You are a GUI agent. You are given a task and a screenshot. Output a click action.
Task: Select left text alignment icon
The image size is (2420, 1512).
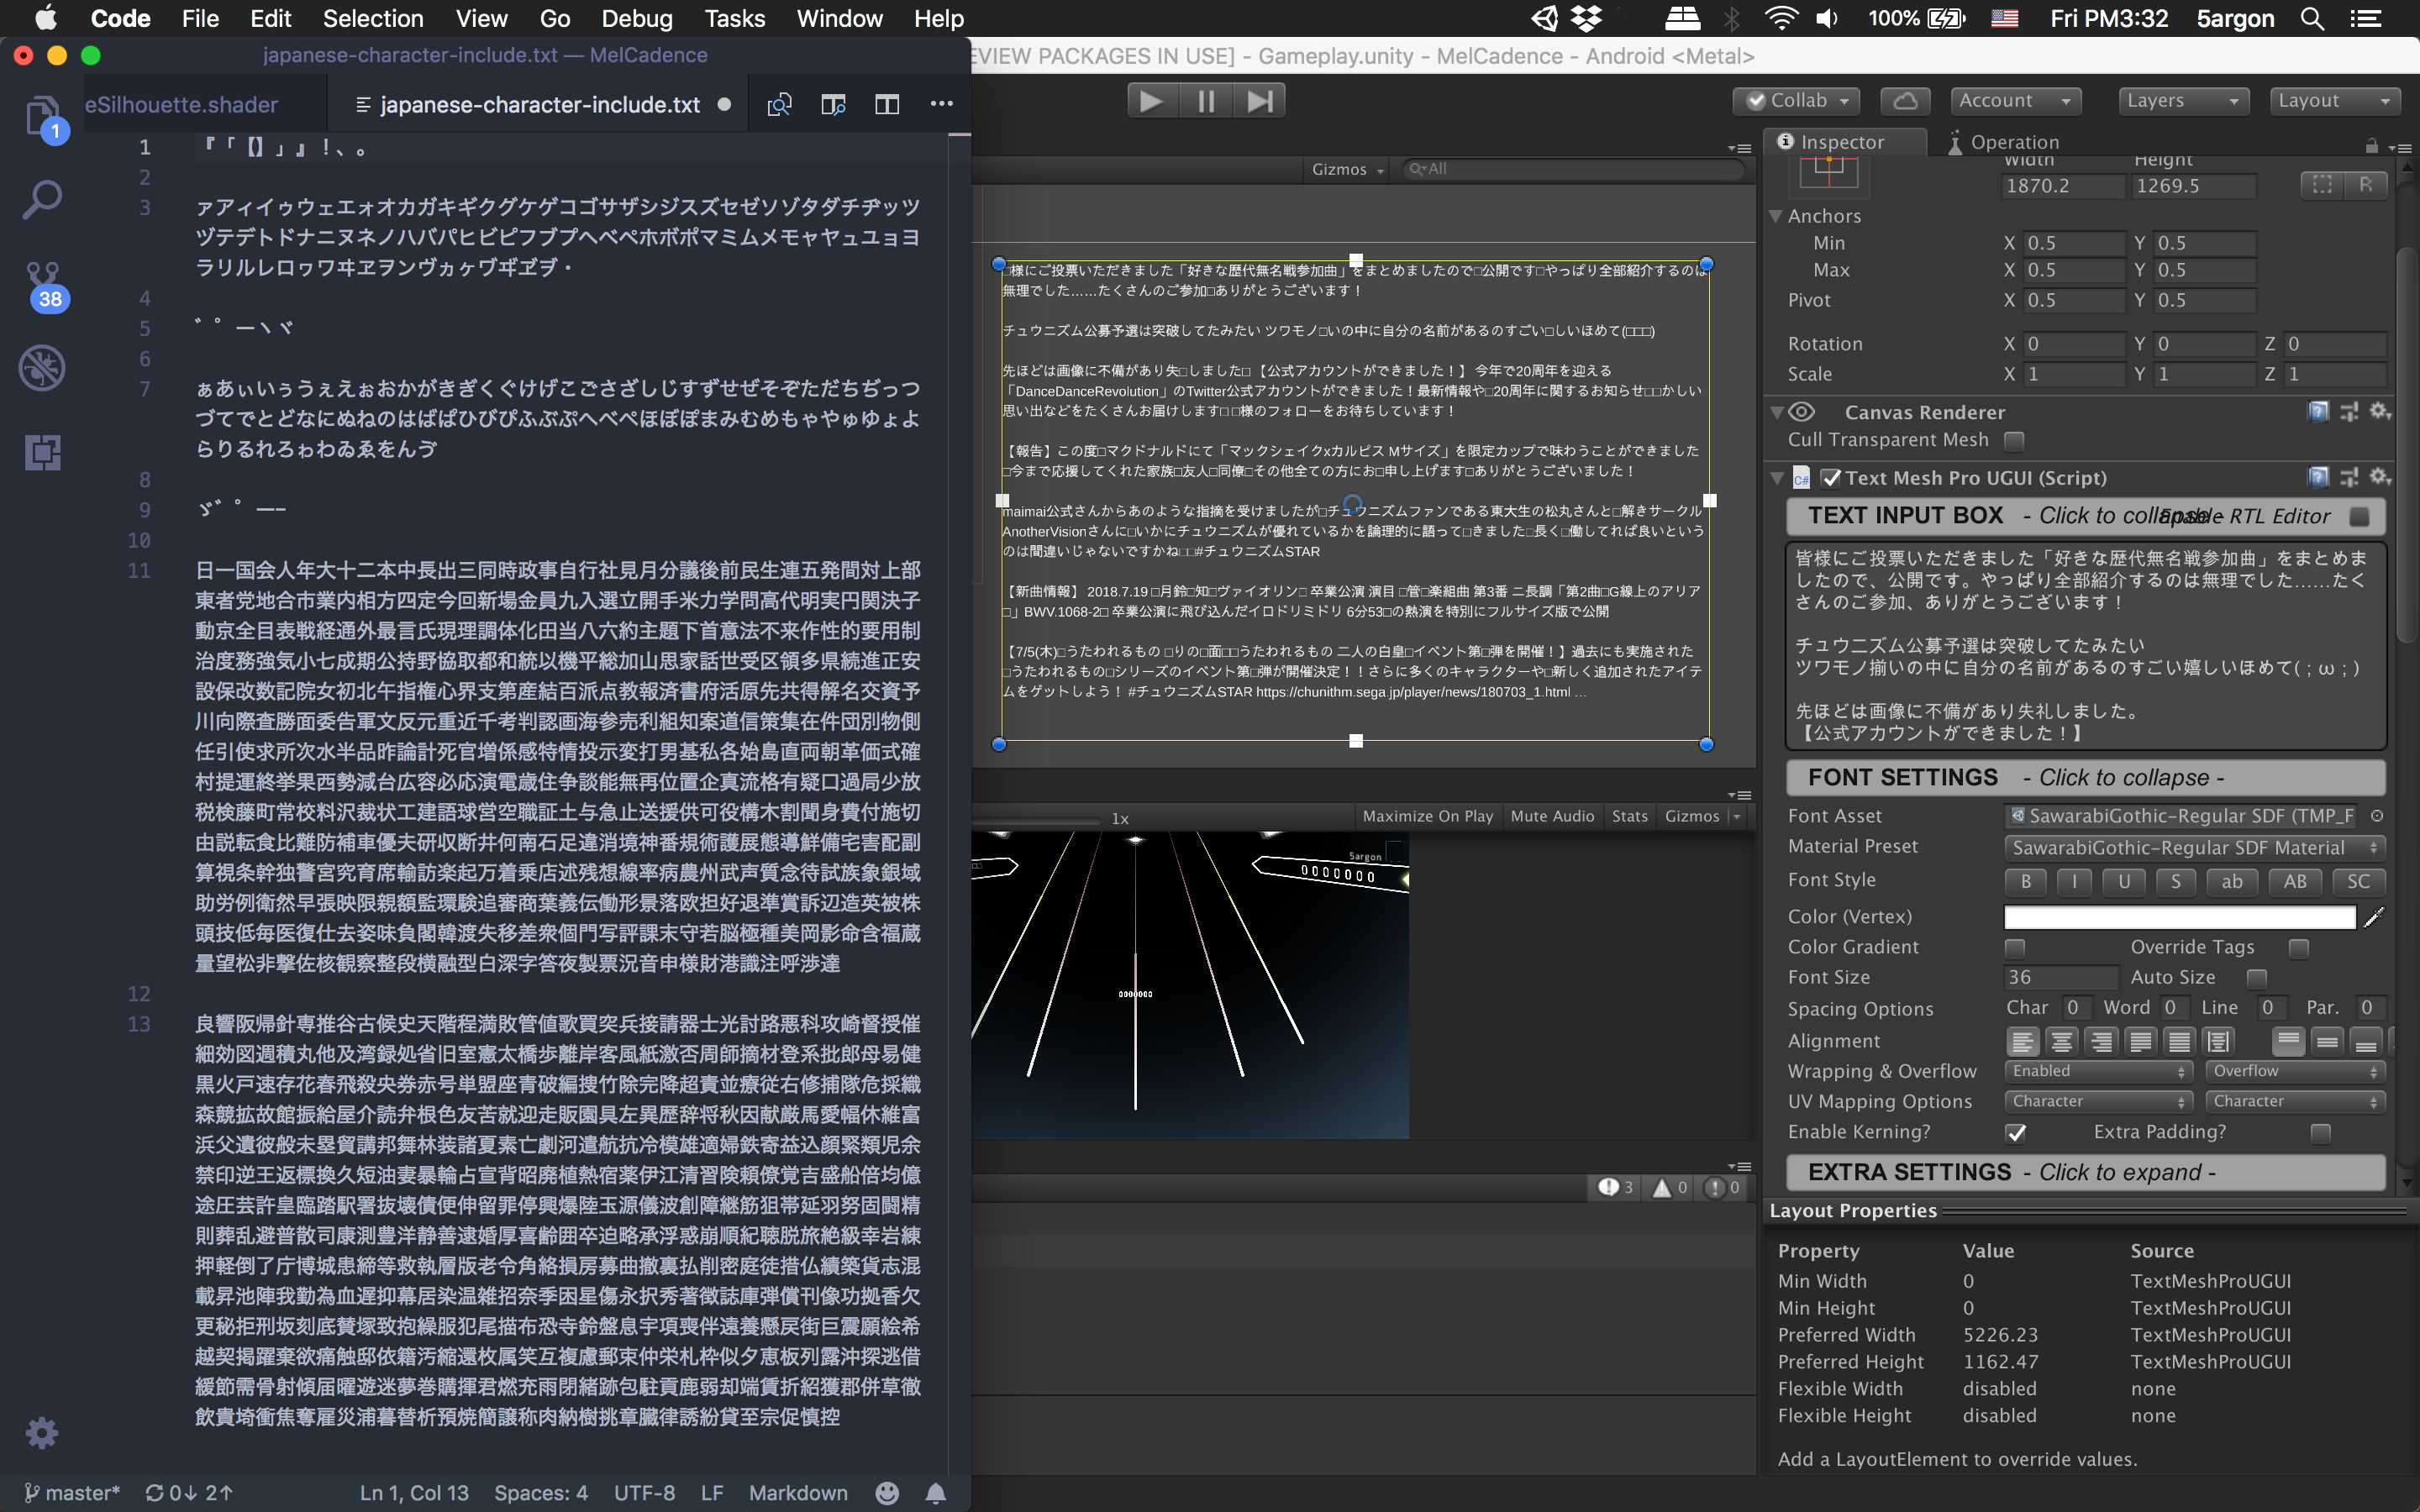coord(2022,1041)
